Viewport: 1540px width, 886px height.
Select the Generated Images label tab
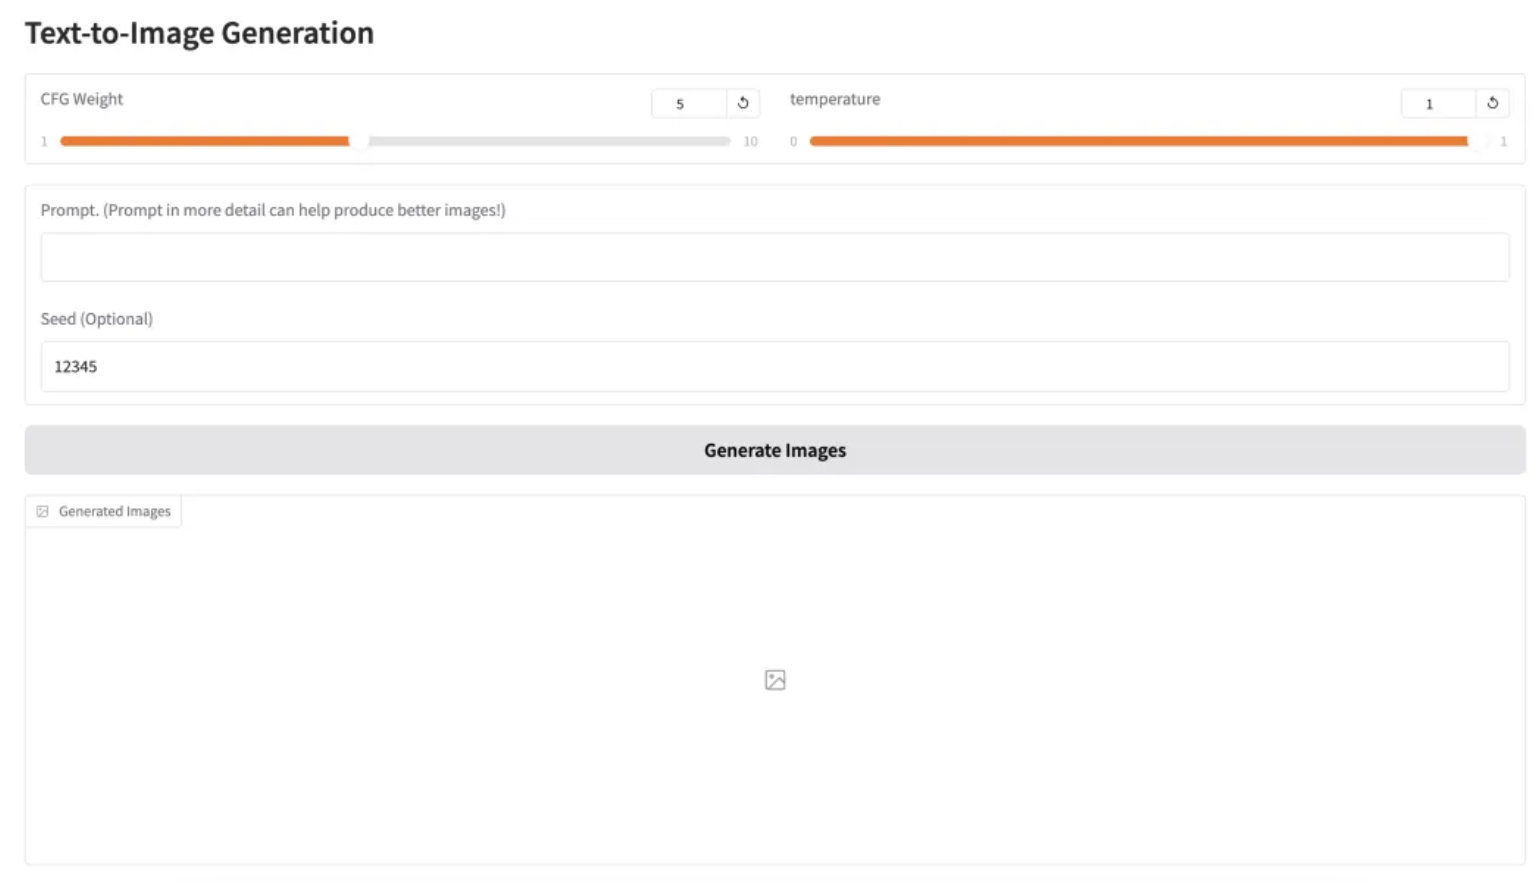pyautogui.click(x=114, y=512)
